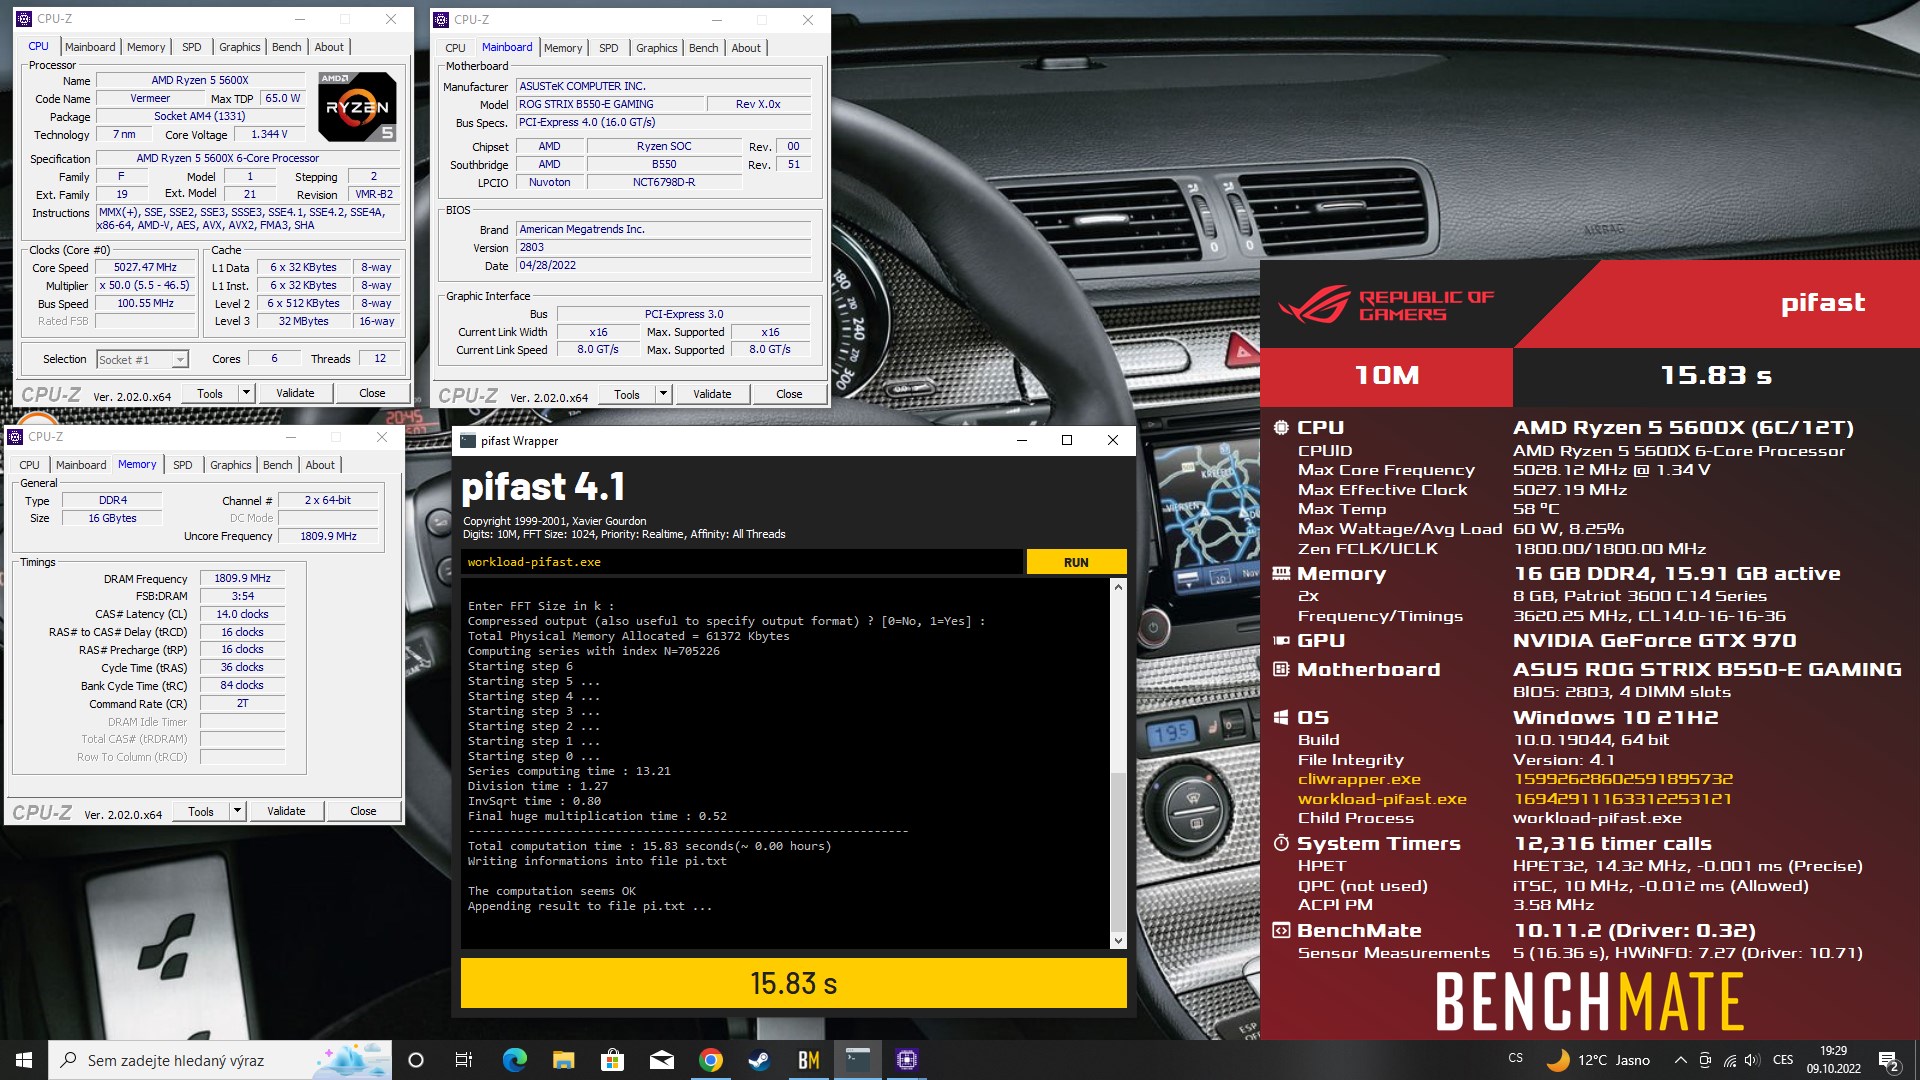Click Validate in CPU-Z Mainboard window
This screenshot has width=1920, height=1080.
[712, 394]
